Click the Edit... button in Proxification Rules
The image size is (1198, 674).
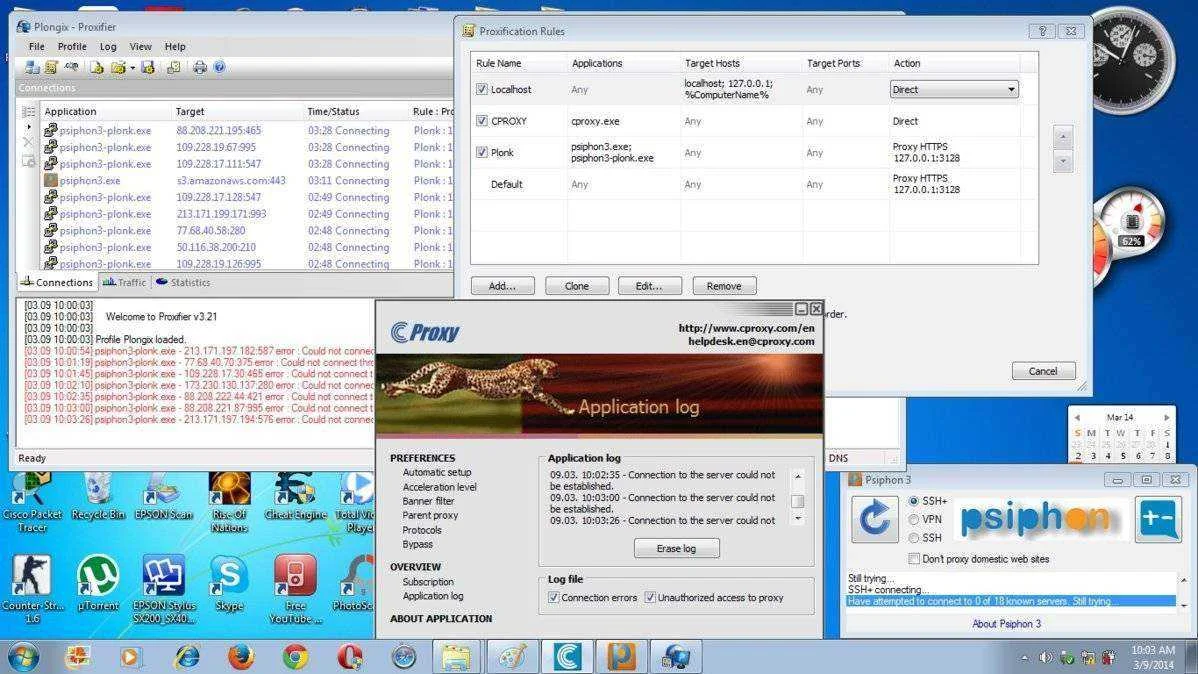pos(649,286)
